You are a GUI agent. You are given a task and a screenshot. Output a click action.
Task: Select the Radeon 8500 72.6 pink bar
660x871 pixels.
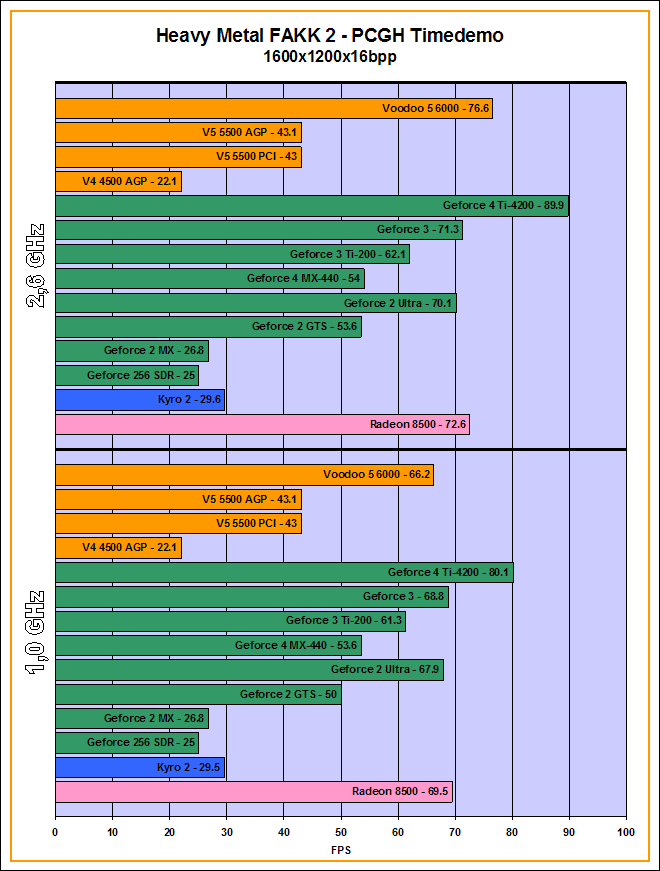click(262, 425)
